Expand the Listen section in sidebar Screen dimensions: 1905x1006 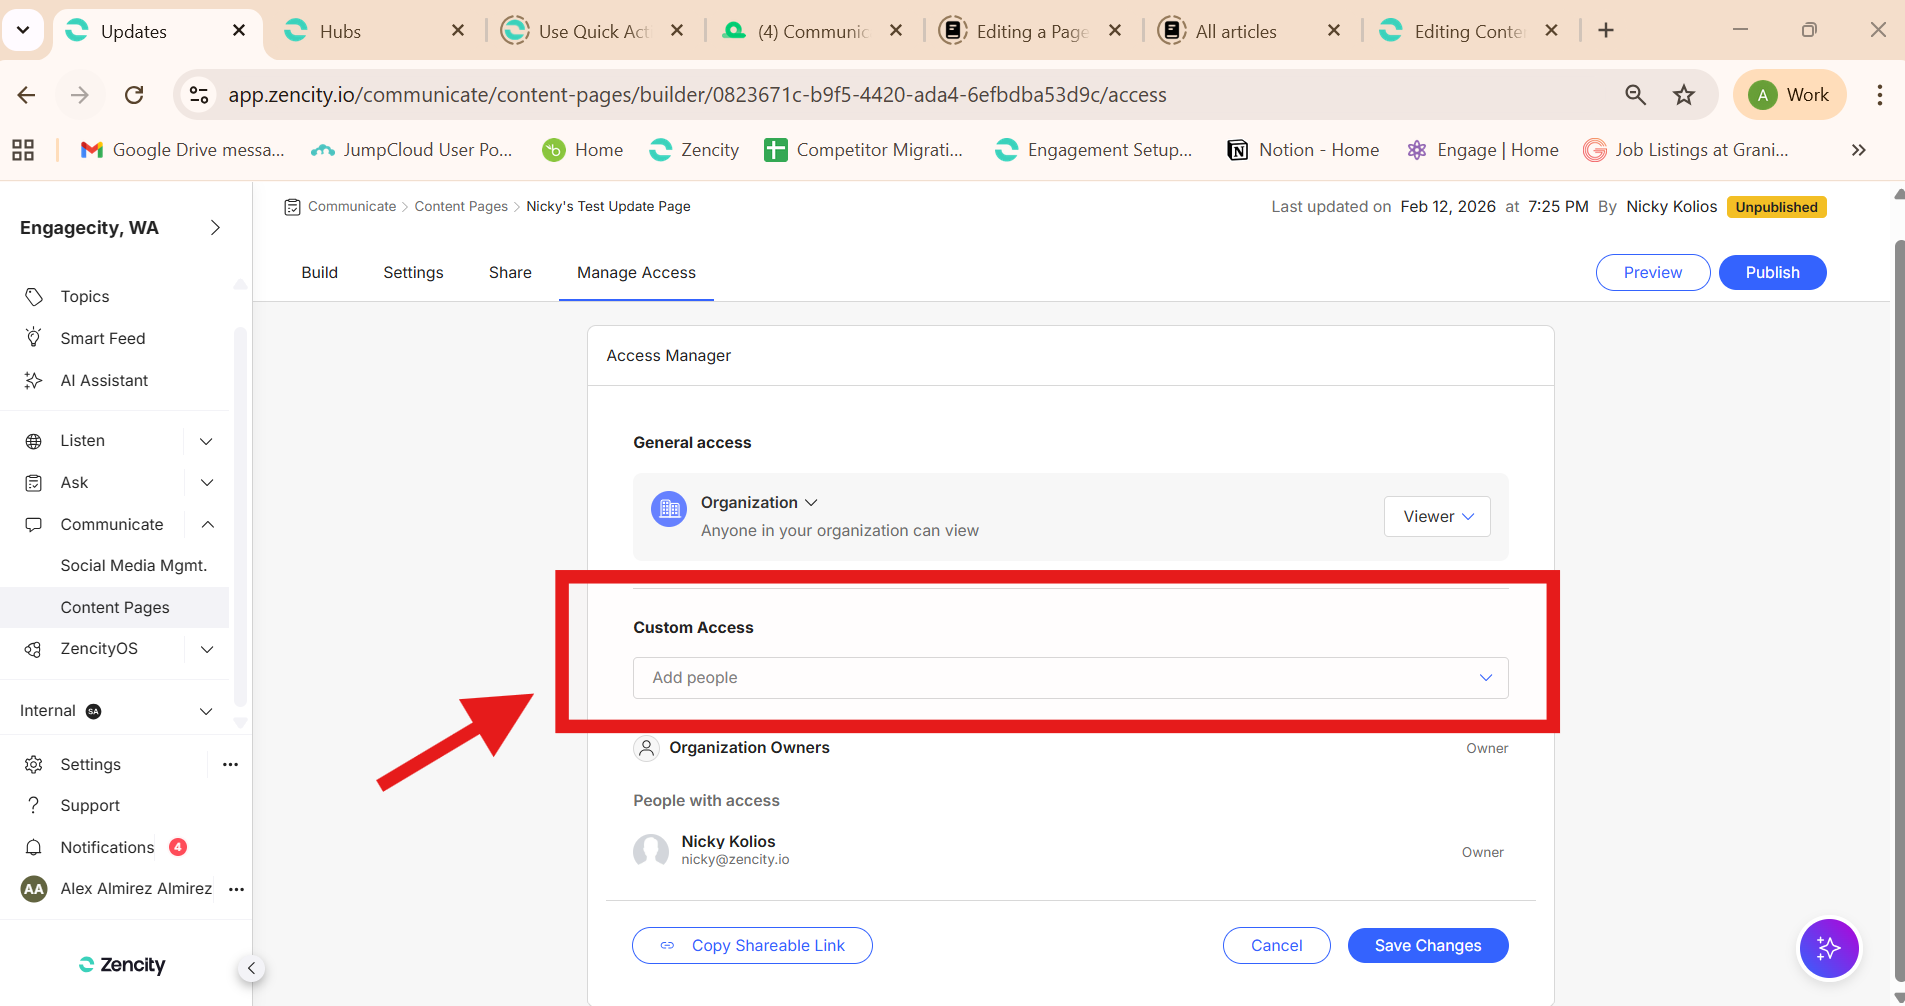coord(206,441)
